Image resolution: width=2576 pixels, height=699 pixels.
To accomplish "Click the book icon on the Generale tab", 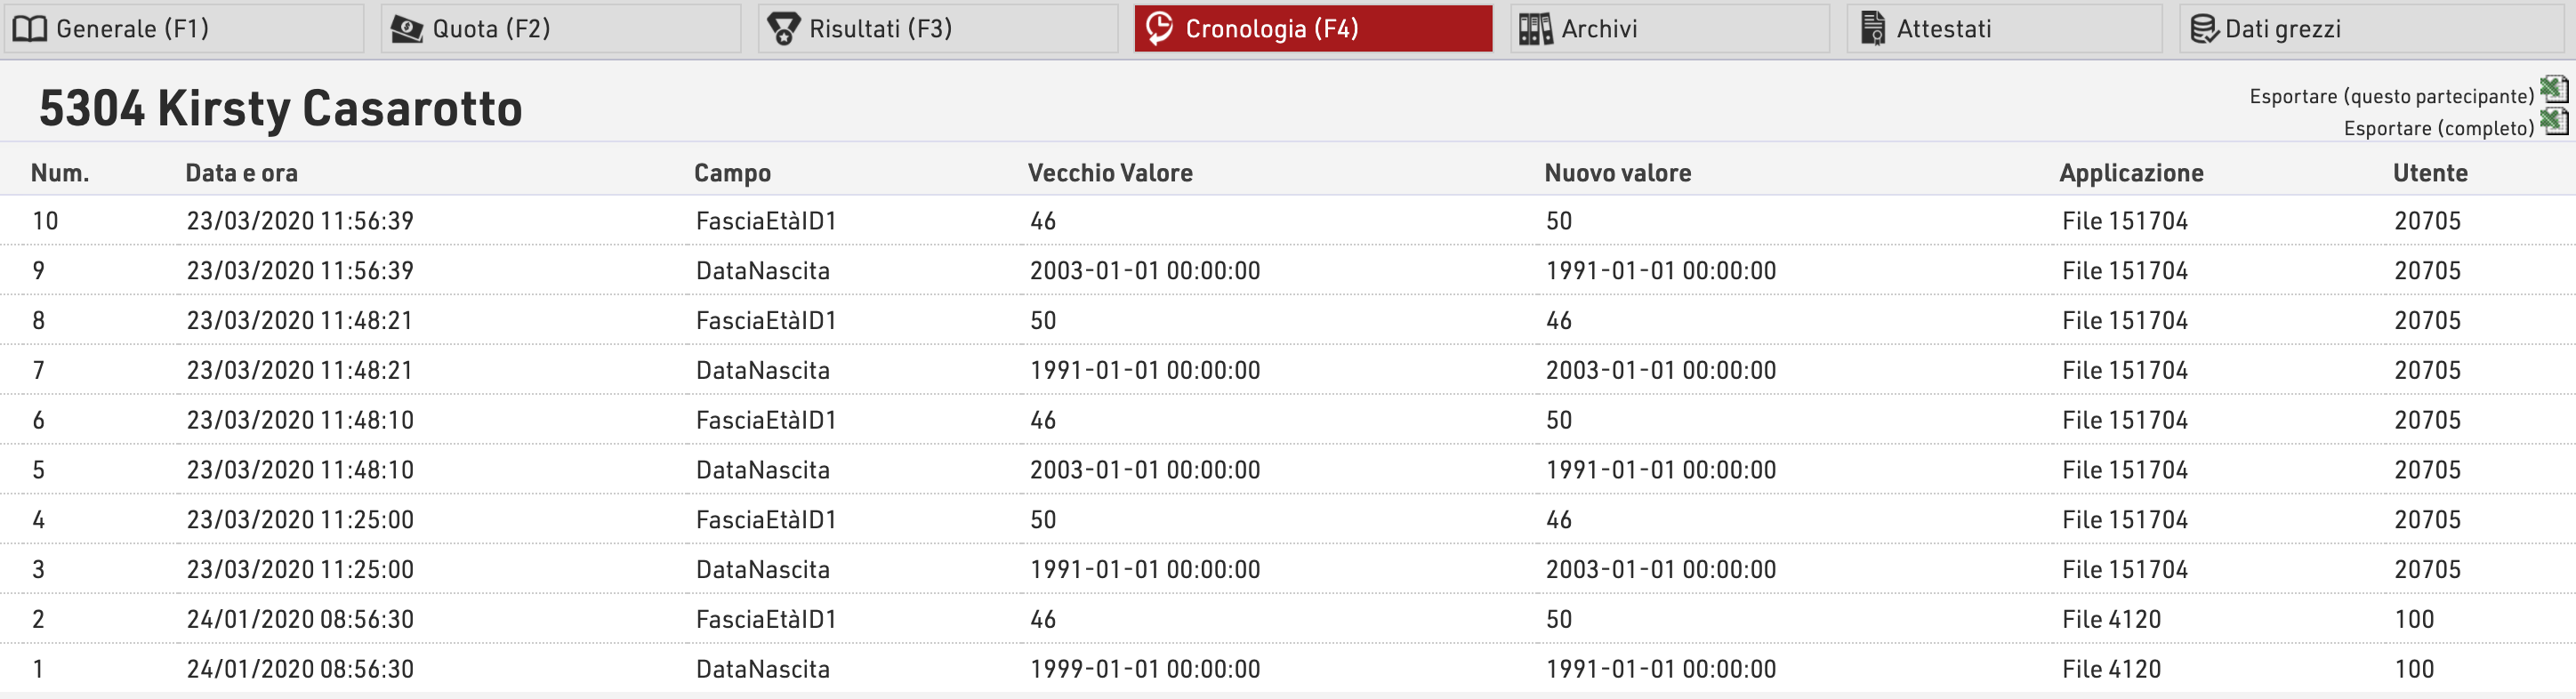I will coord(29,29).
